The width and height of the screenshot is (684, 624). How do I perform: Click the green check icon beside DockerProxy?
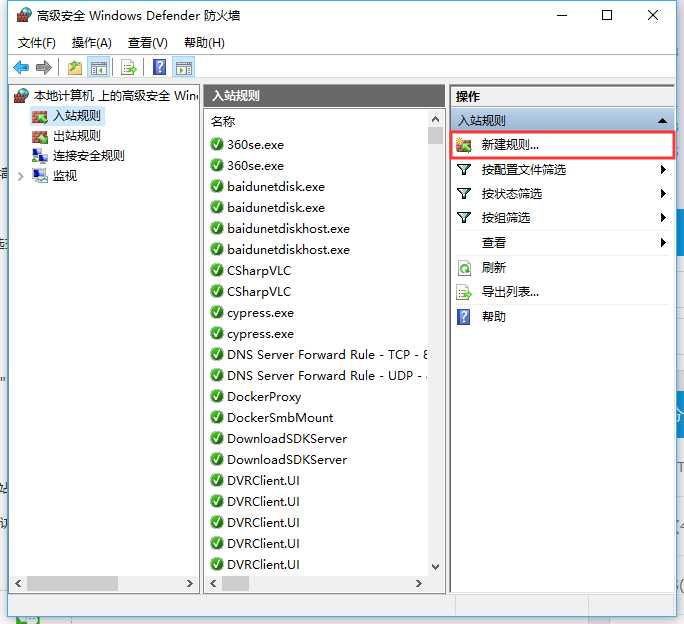coord(217,396)
